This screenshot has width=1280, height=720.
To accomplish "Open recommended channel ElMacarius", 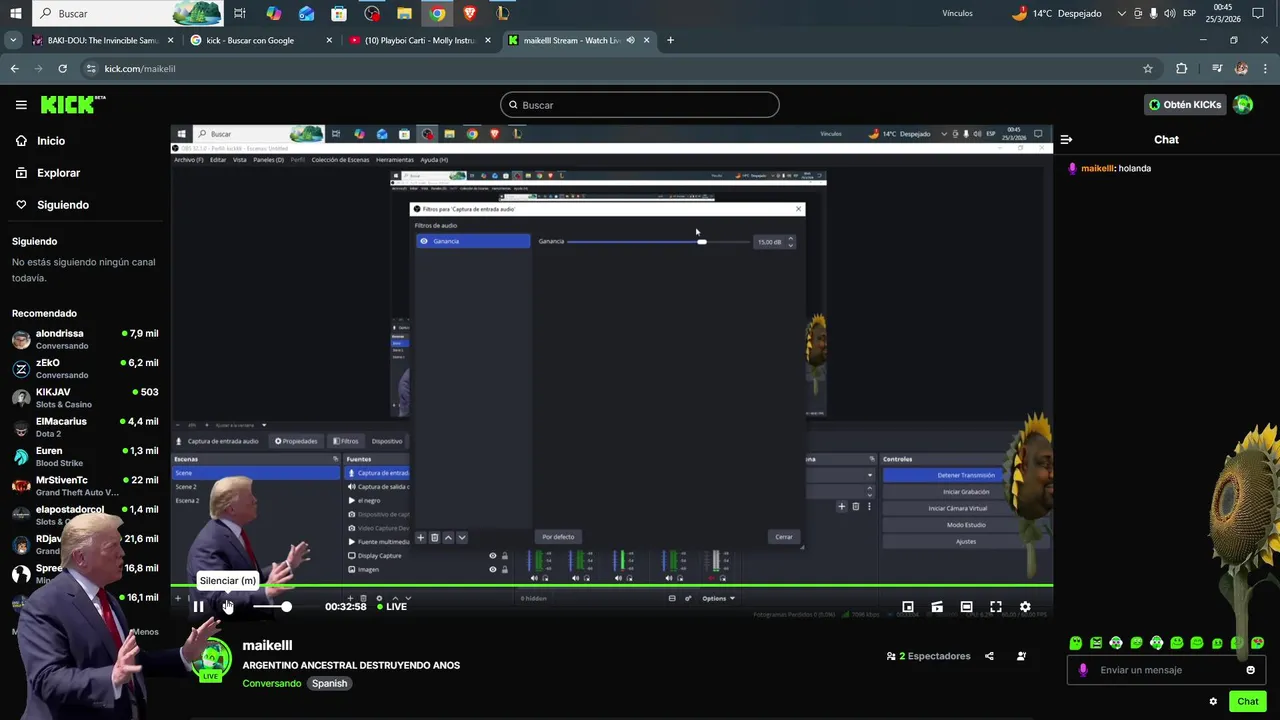I will click(85, 427).
